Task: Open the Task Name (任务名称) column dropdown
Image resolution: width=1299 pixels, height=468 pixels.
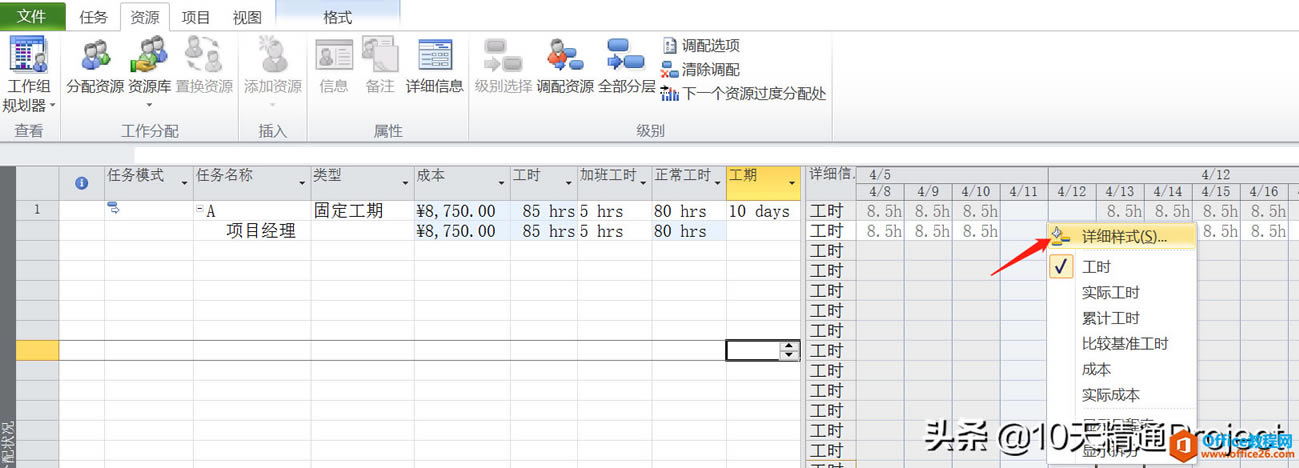Action: [302, 183]
